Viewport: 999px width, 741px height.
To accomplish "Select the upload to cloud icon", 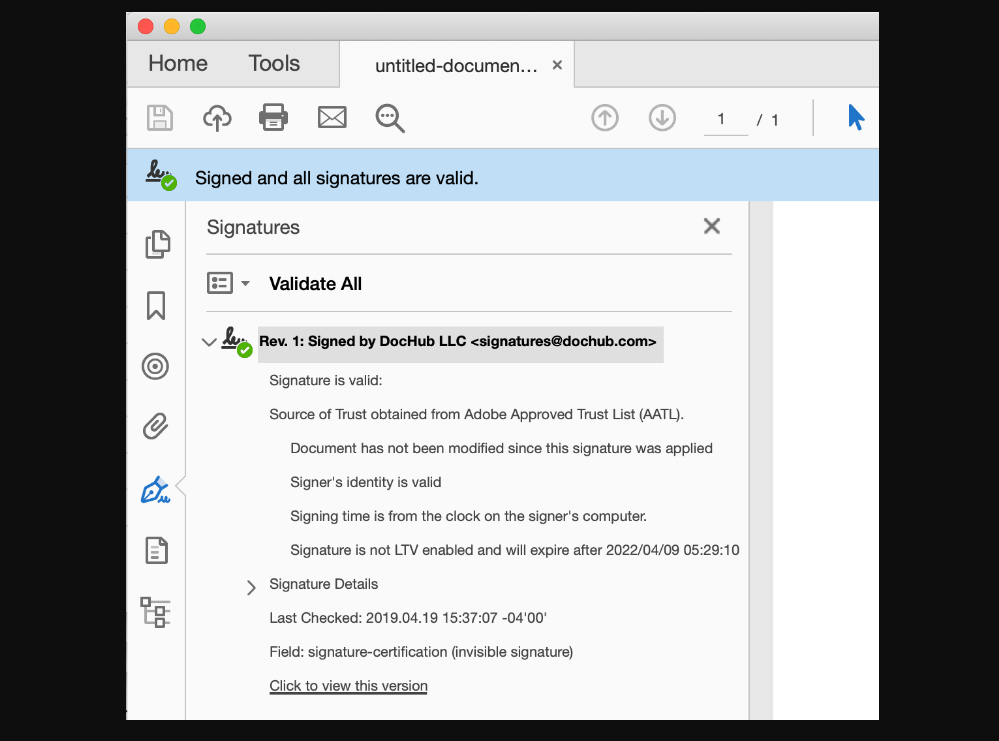I will point(217,117).
